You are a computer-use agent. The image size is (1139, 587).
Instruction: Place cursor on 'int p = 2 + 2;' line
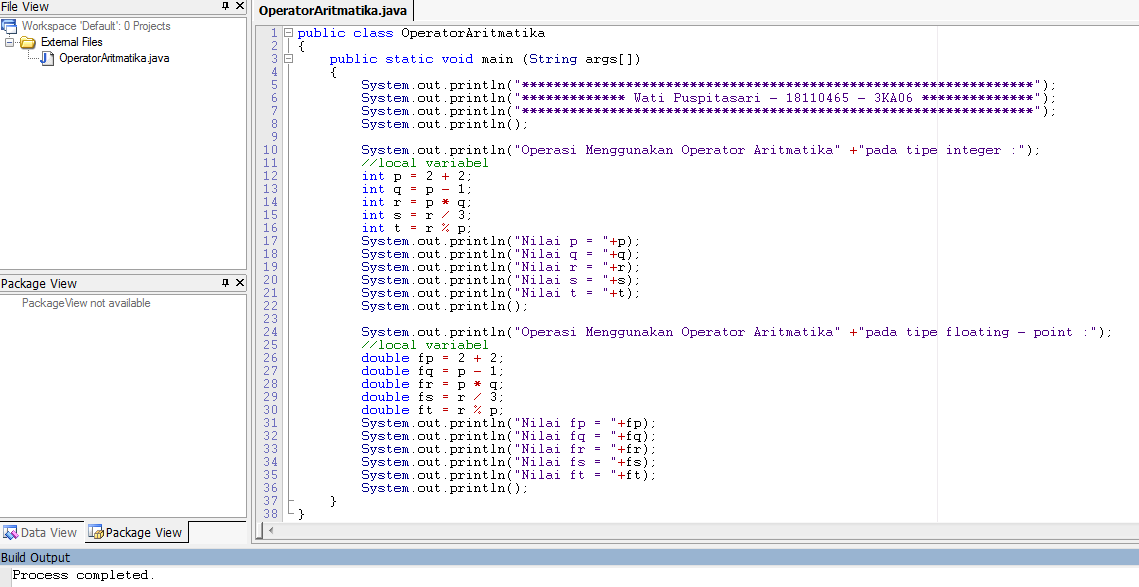(x=417, y=176)
